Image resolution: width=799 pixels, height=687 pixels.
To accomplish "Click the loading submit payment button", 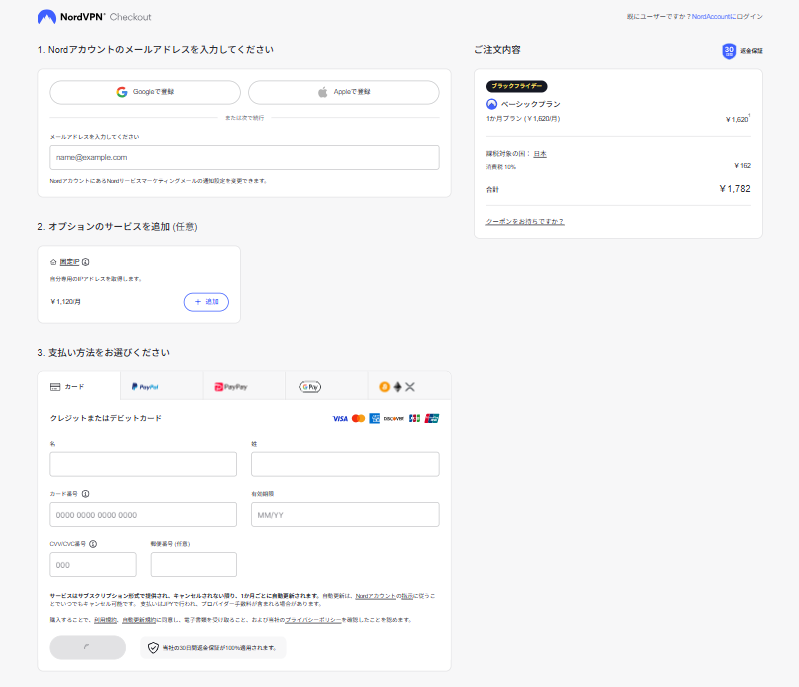I will coord(88,647).
